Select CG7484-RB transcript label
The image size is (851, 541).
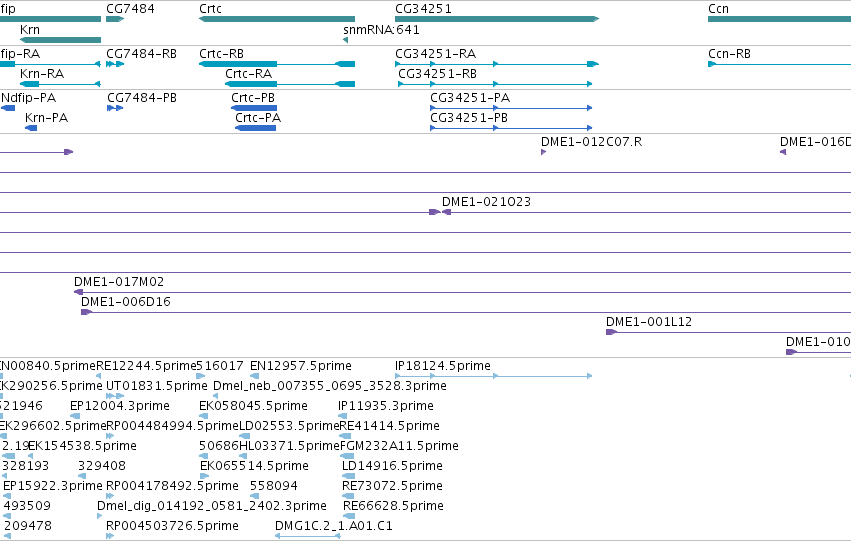tap(142, 54)
